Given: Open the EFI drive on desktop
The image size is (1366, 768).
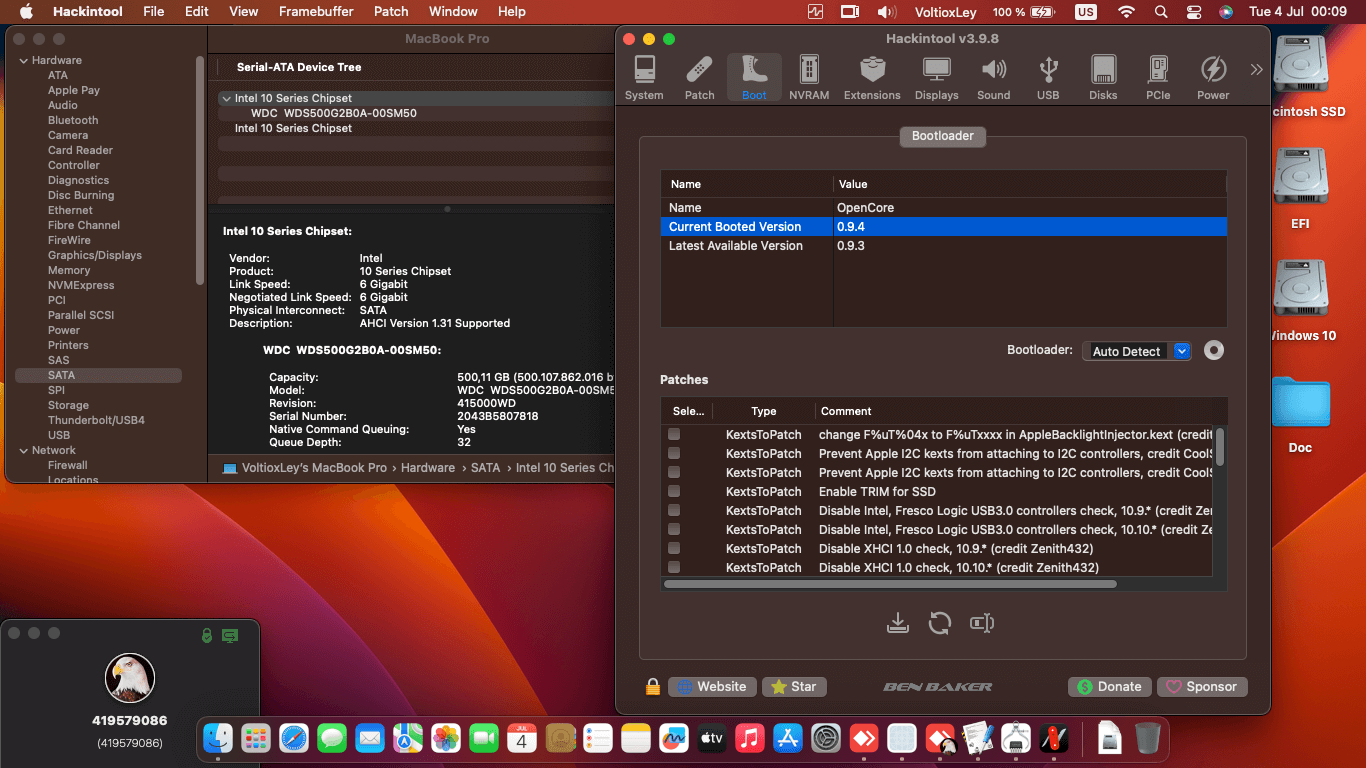Looking at the screenshot, I should (1300, 188).
